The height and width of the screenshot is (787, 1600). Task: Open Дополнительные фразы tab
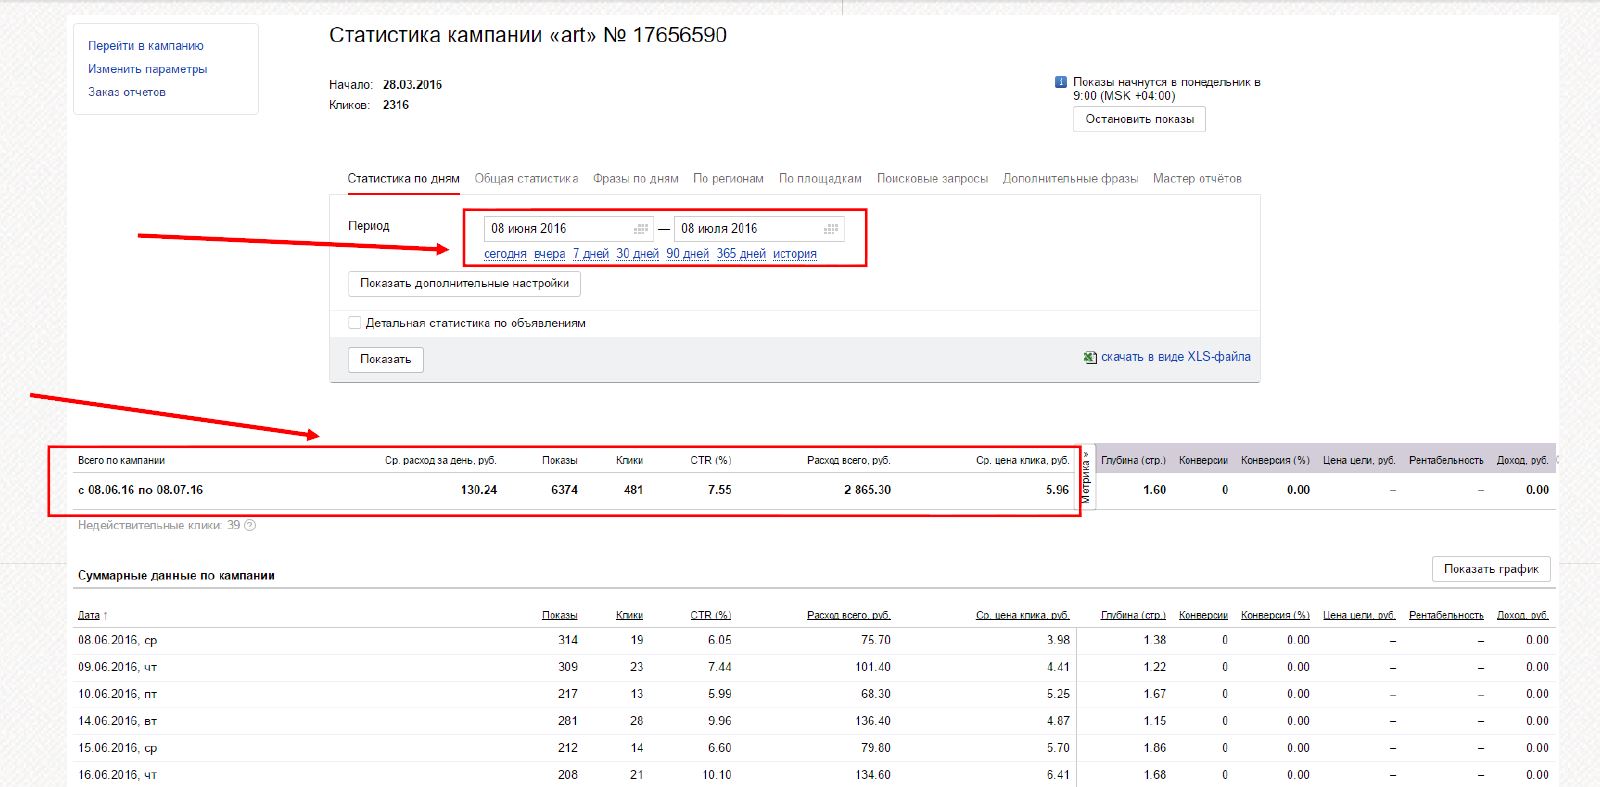[1070, 179]
